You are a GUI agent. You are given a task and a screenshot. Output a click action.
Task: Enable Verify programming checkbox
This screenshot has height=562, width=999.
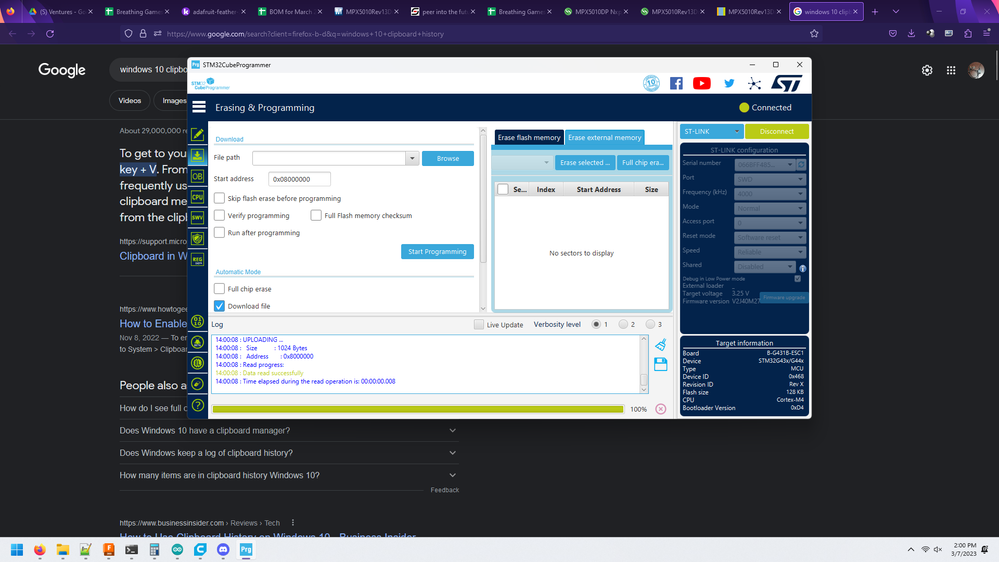click(x=219, y=215)
